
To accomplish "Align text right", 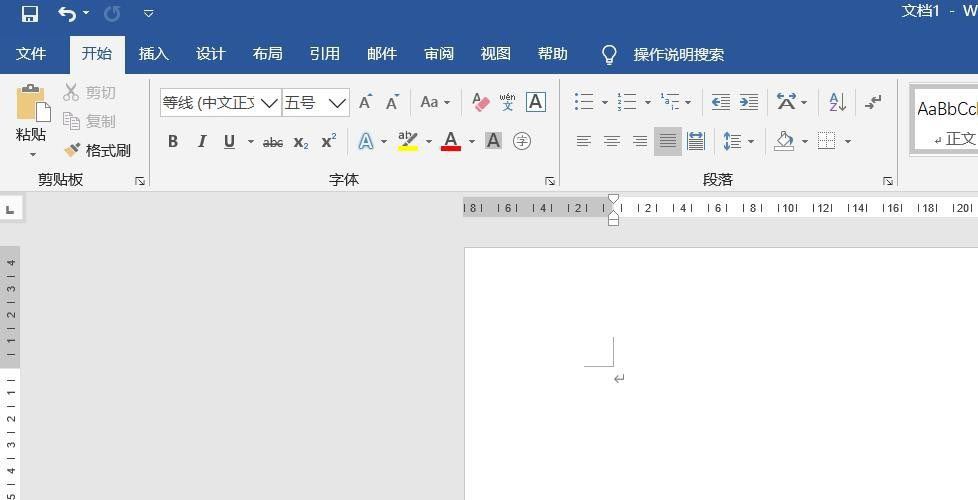I will [640, 142].
